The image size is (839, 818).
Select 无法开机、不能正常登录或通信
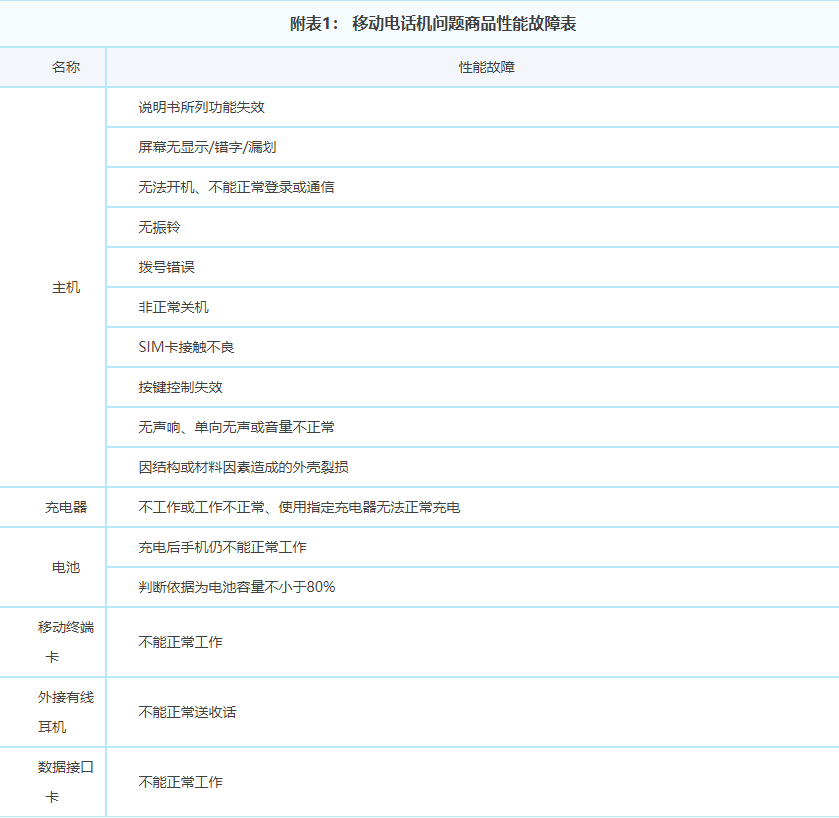click(x=231, y=187)
